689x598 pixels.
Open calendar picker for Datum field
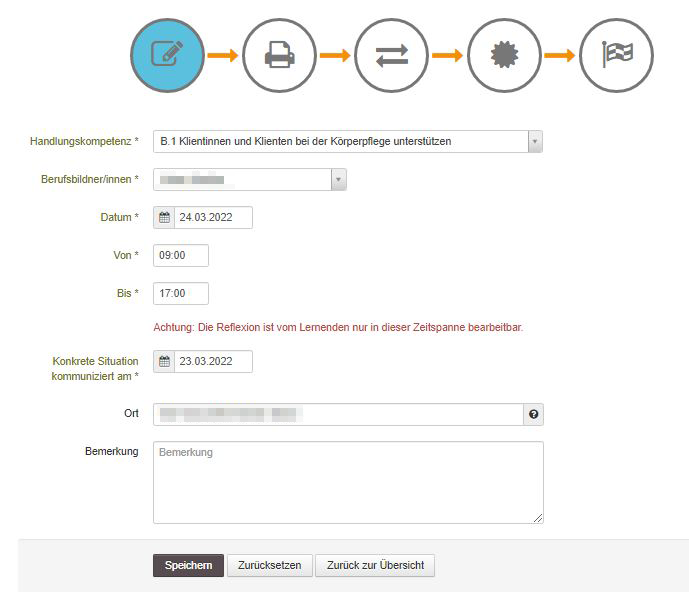[x=165, y=218]
